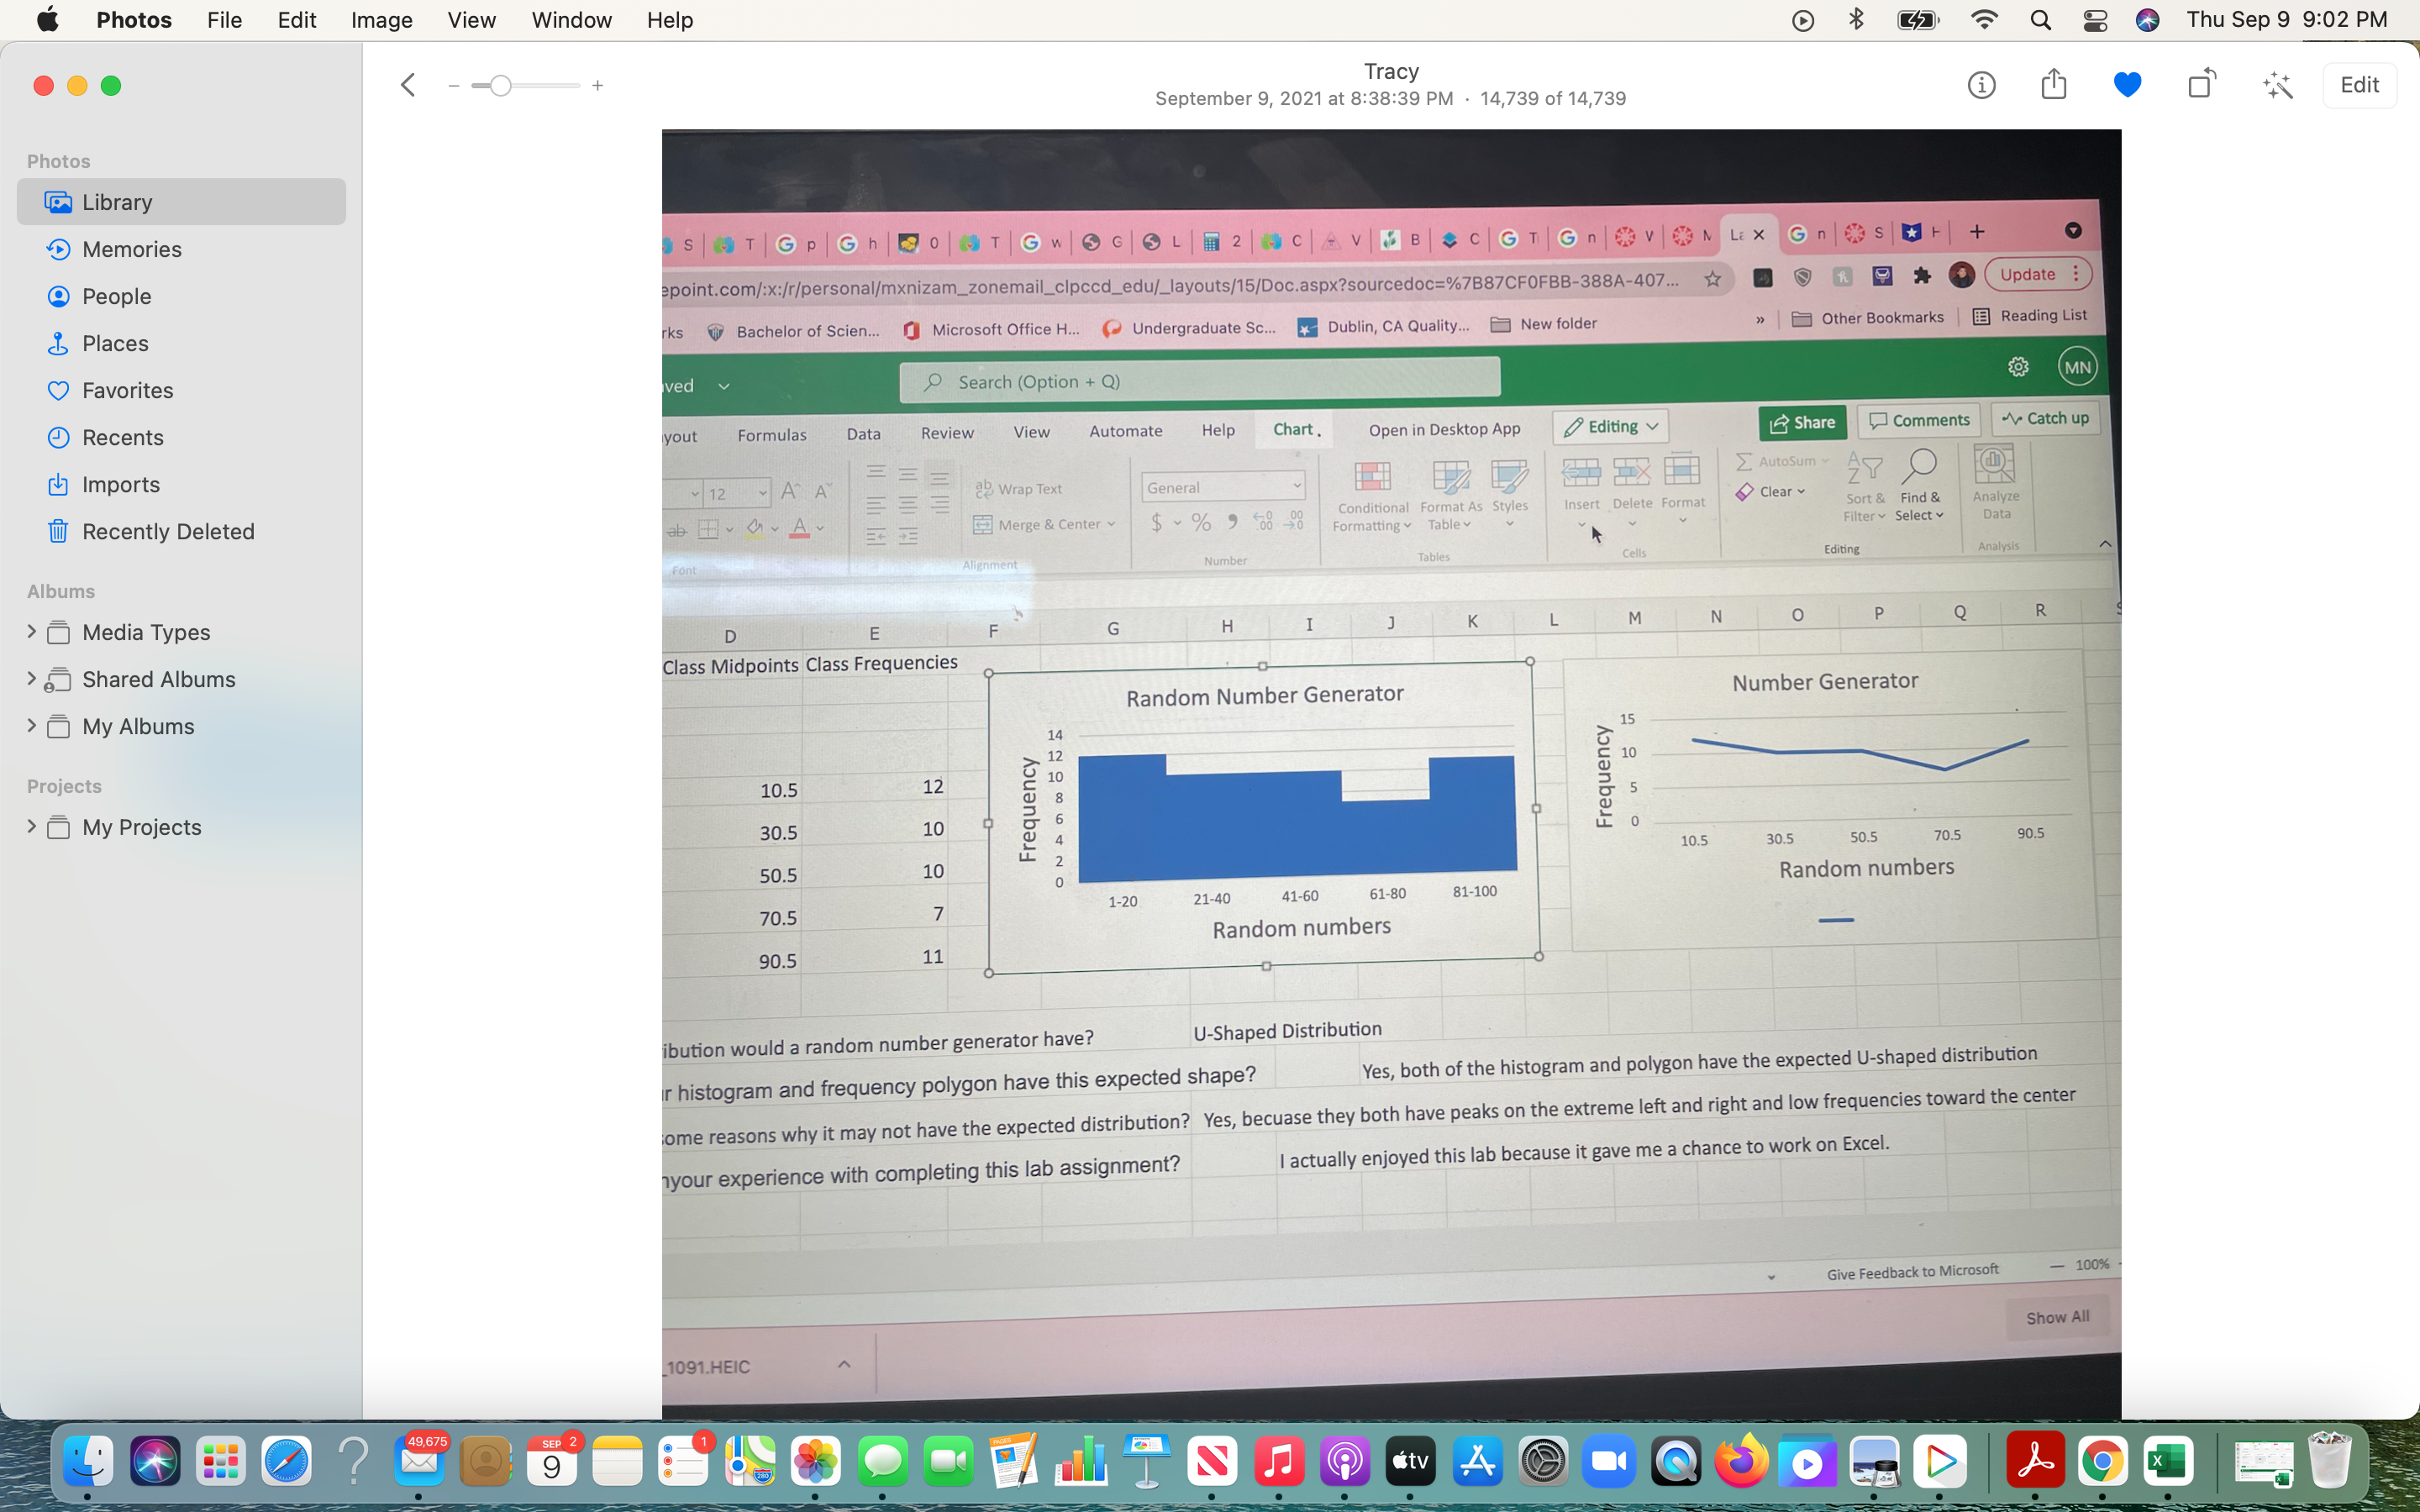Open Control Center in the menu bar
2420x1512 pixels.
(2095, 20)
